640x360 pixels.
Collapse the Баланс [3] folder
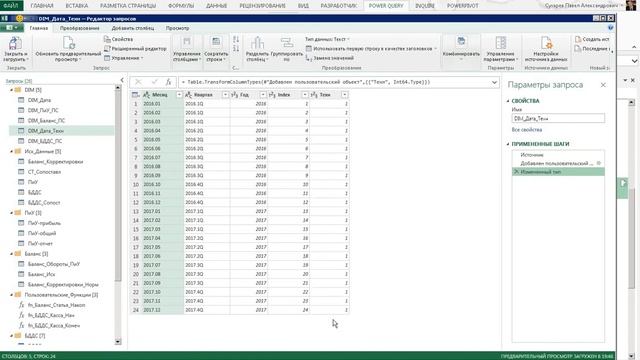pos(11,254)
